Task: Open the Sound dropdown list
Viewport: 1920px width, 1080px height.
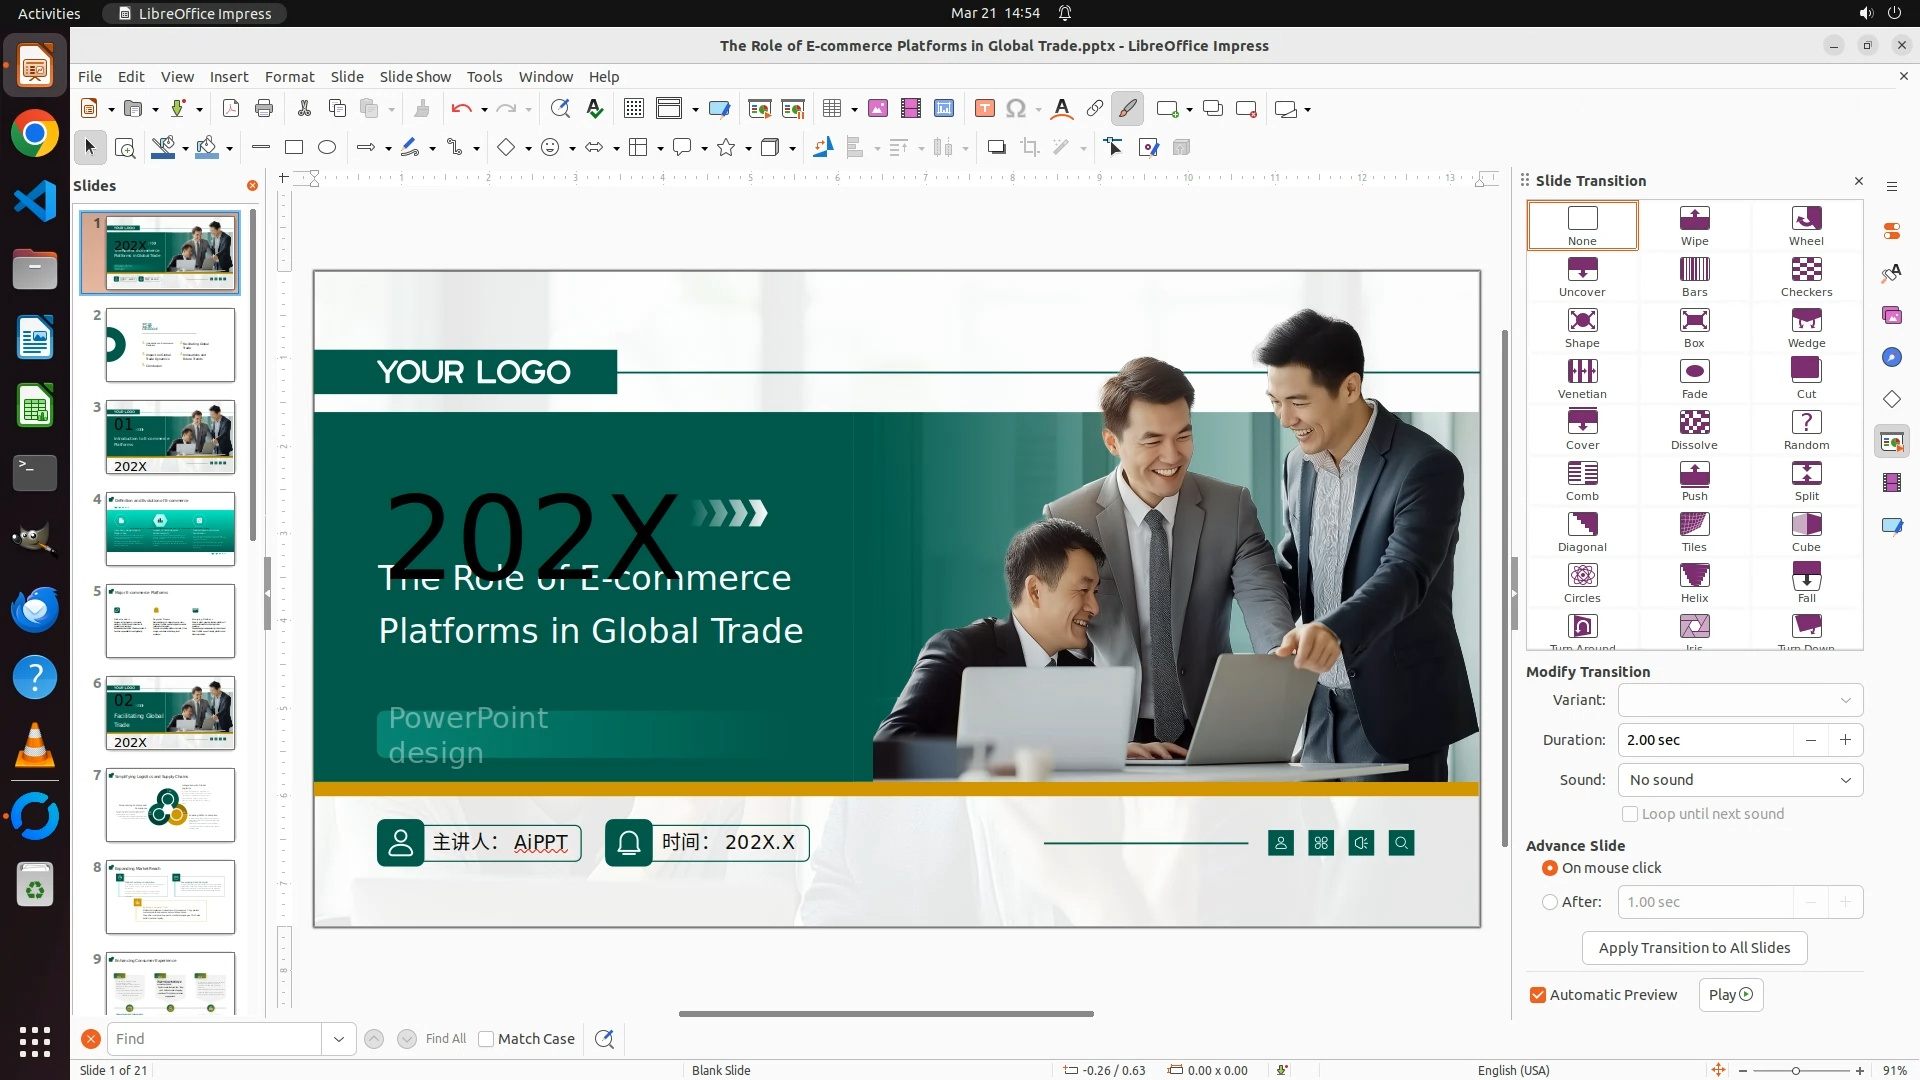Action: pyautogui.click(x=1740, y=780)
